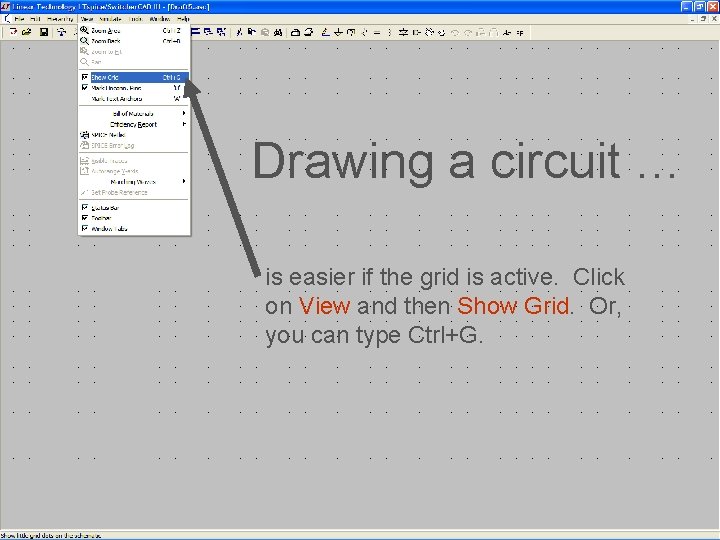Viewport: 720px width, 540px height.
Task: Create a new schematic from toolbar
Action: click(x=14, y=32)
